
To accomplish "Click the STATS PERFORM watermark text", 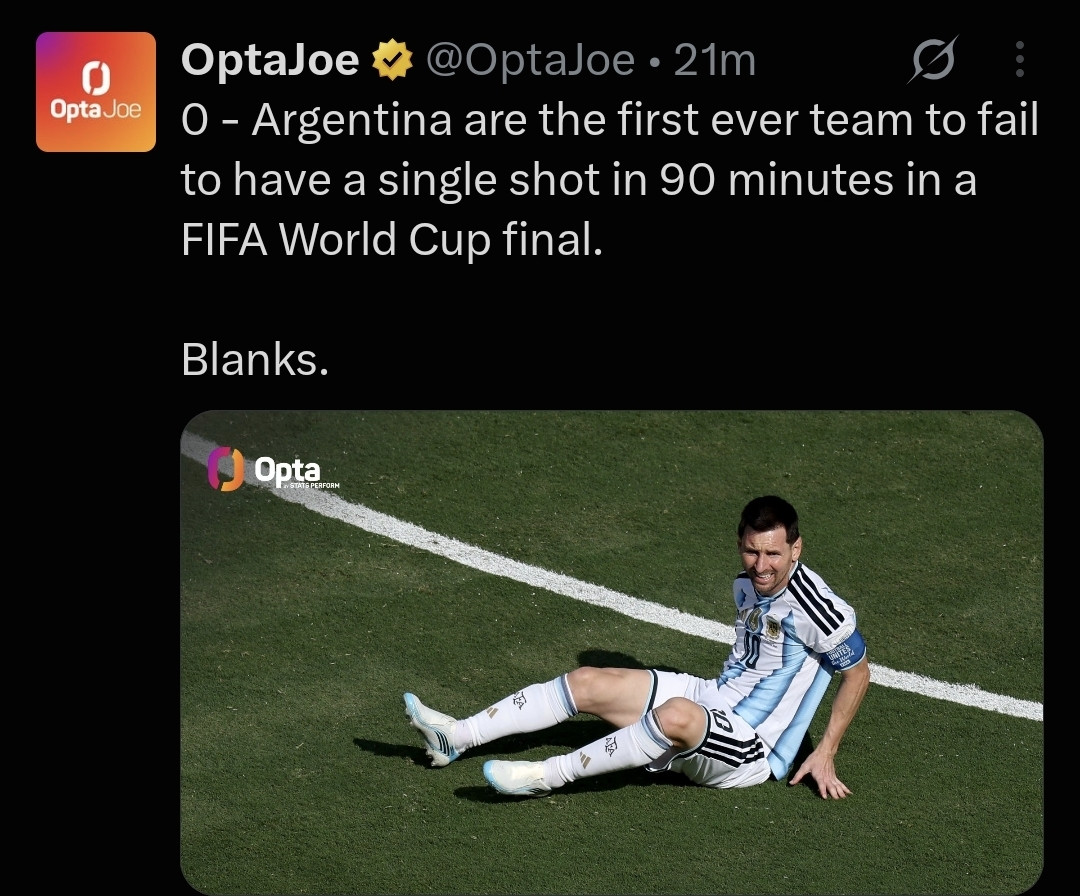I will (x=311, y=486).
